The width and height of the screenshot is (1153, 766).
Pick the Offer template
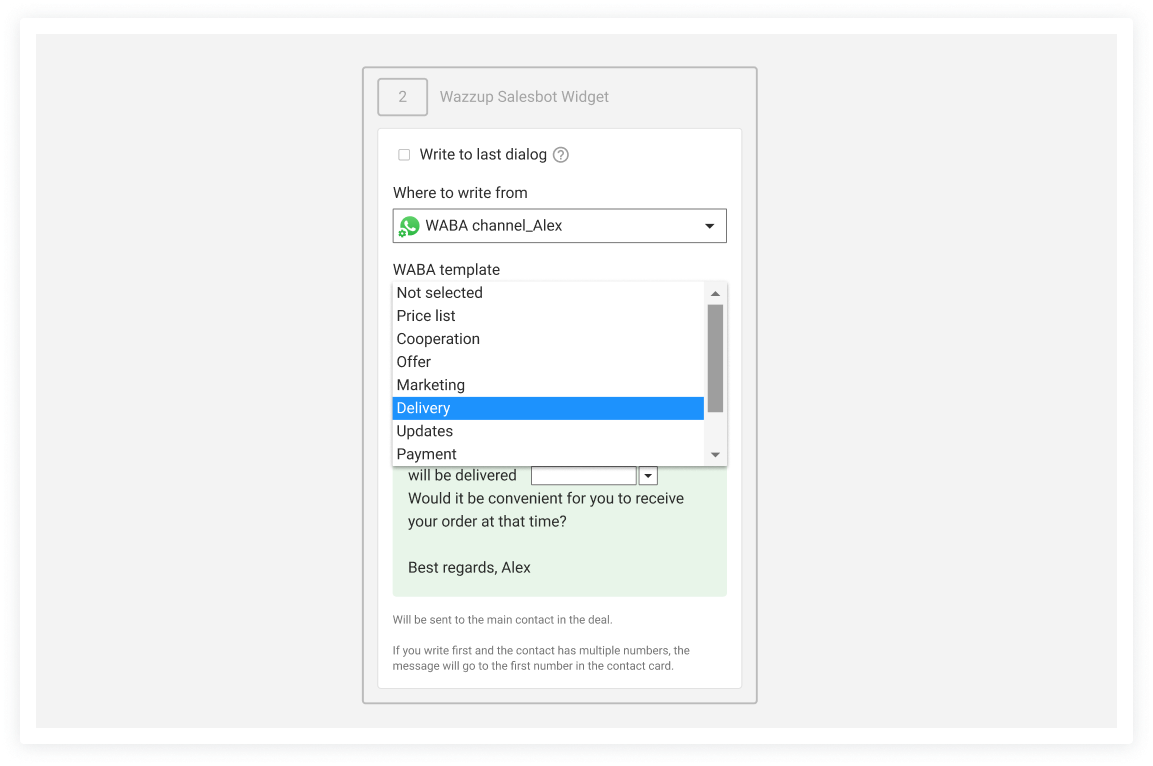point(548,362)
